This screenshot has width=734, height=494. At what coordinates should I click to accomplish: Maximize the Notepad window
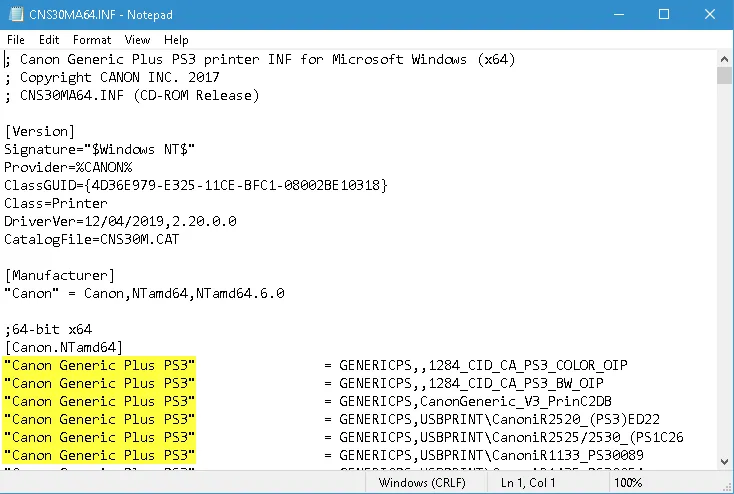[x=664, y=15]
